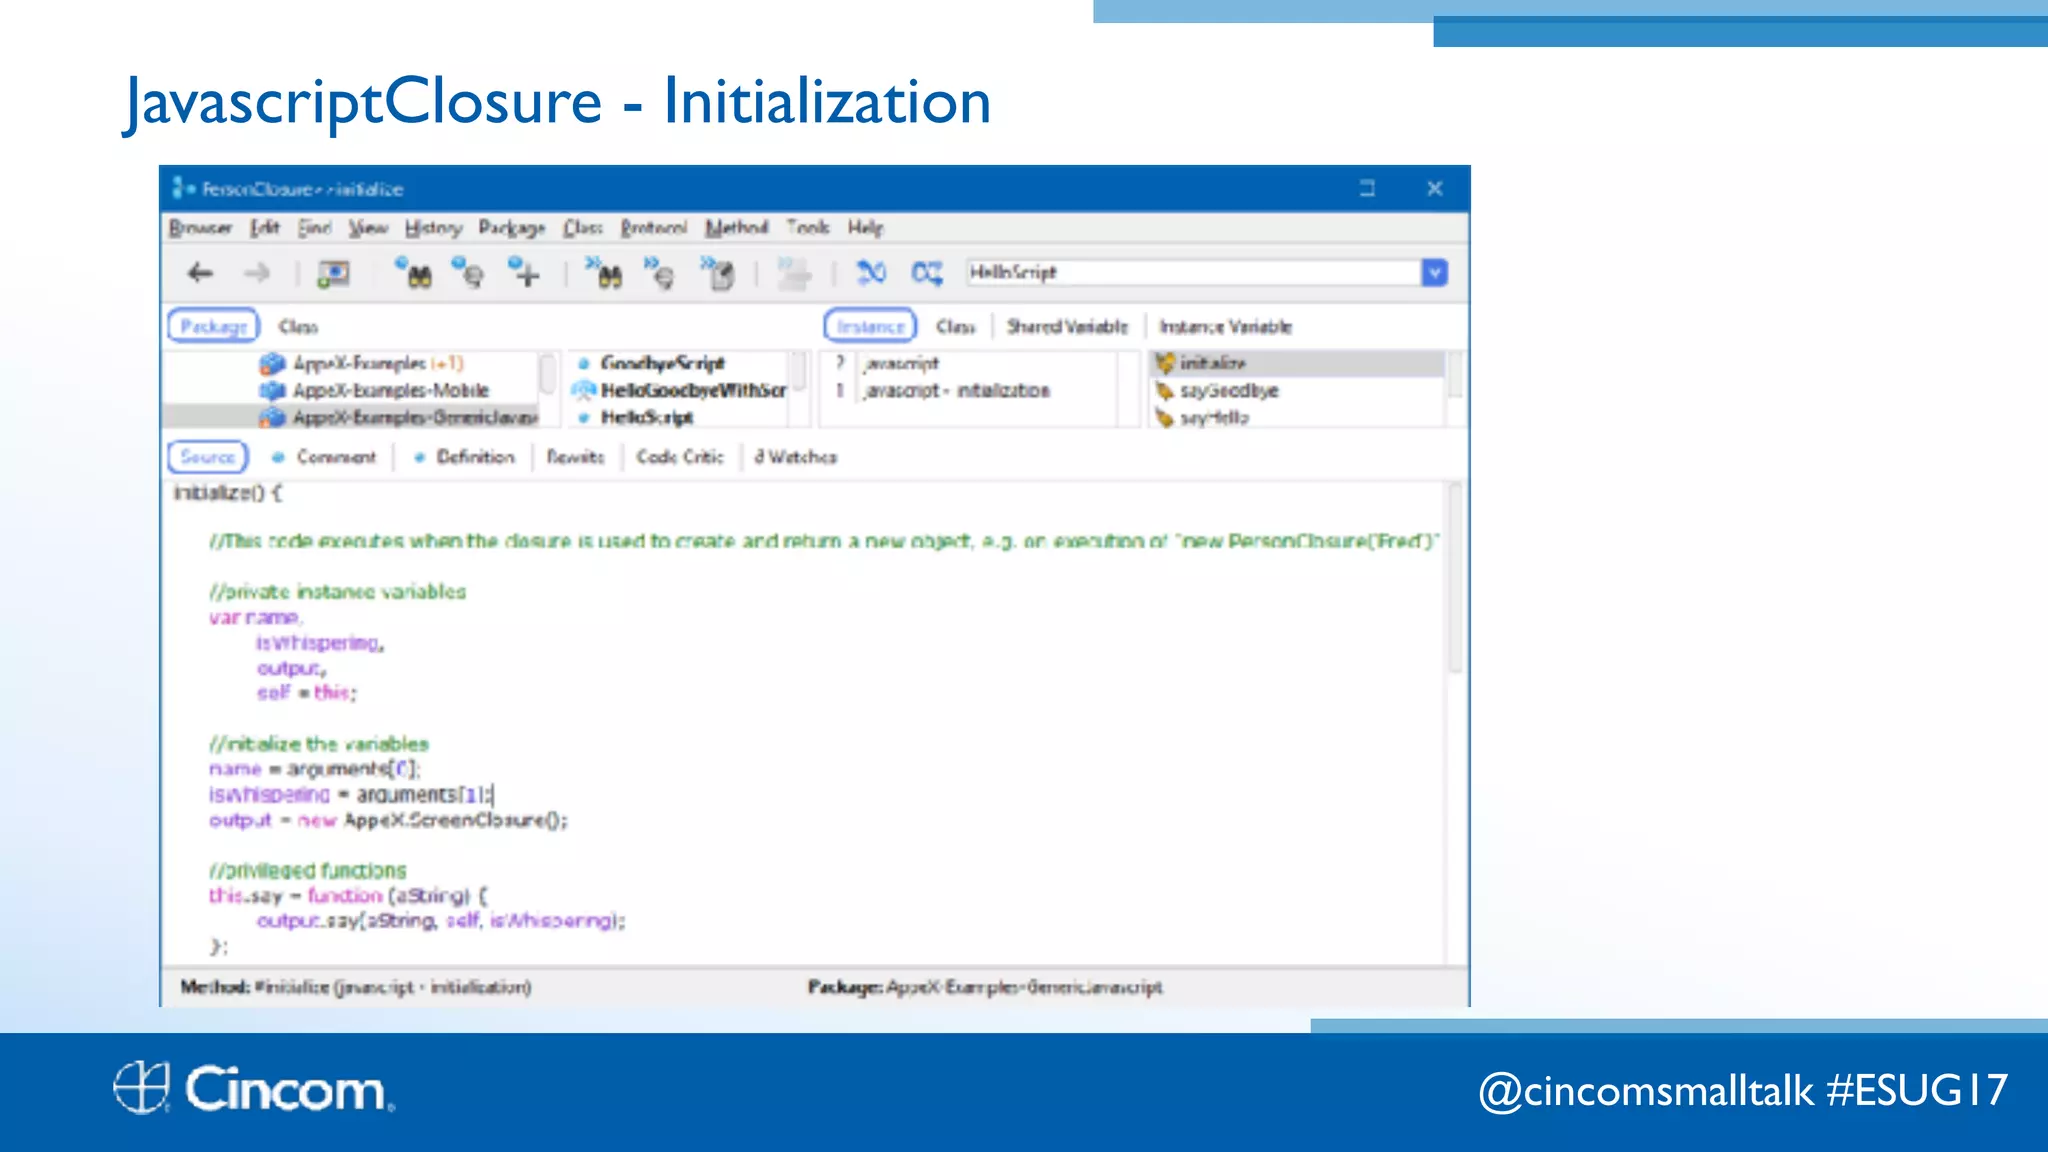2048x1152 pixels.
Task: Click the forward arrow in the browser toolbar
Action: pos(257,273)
